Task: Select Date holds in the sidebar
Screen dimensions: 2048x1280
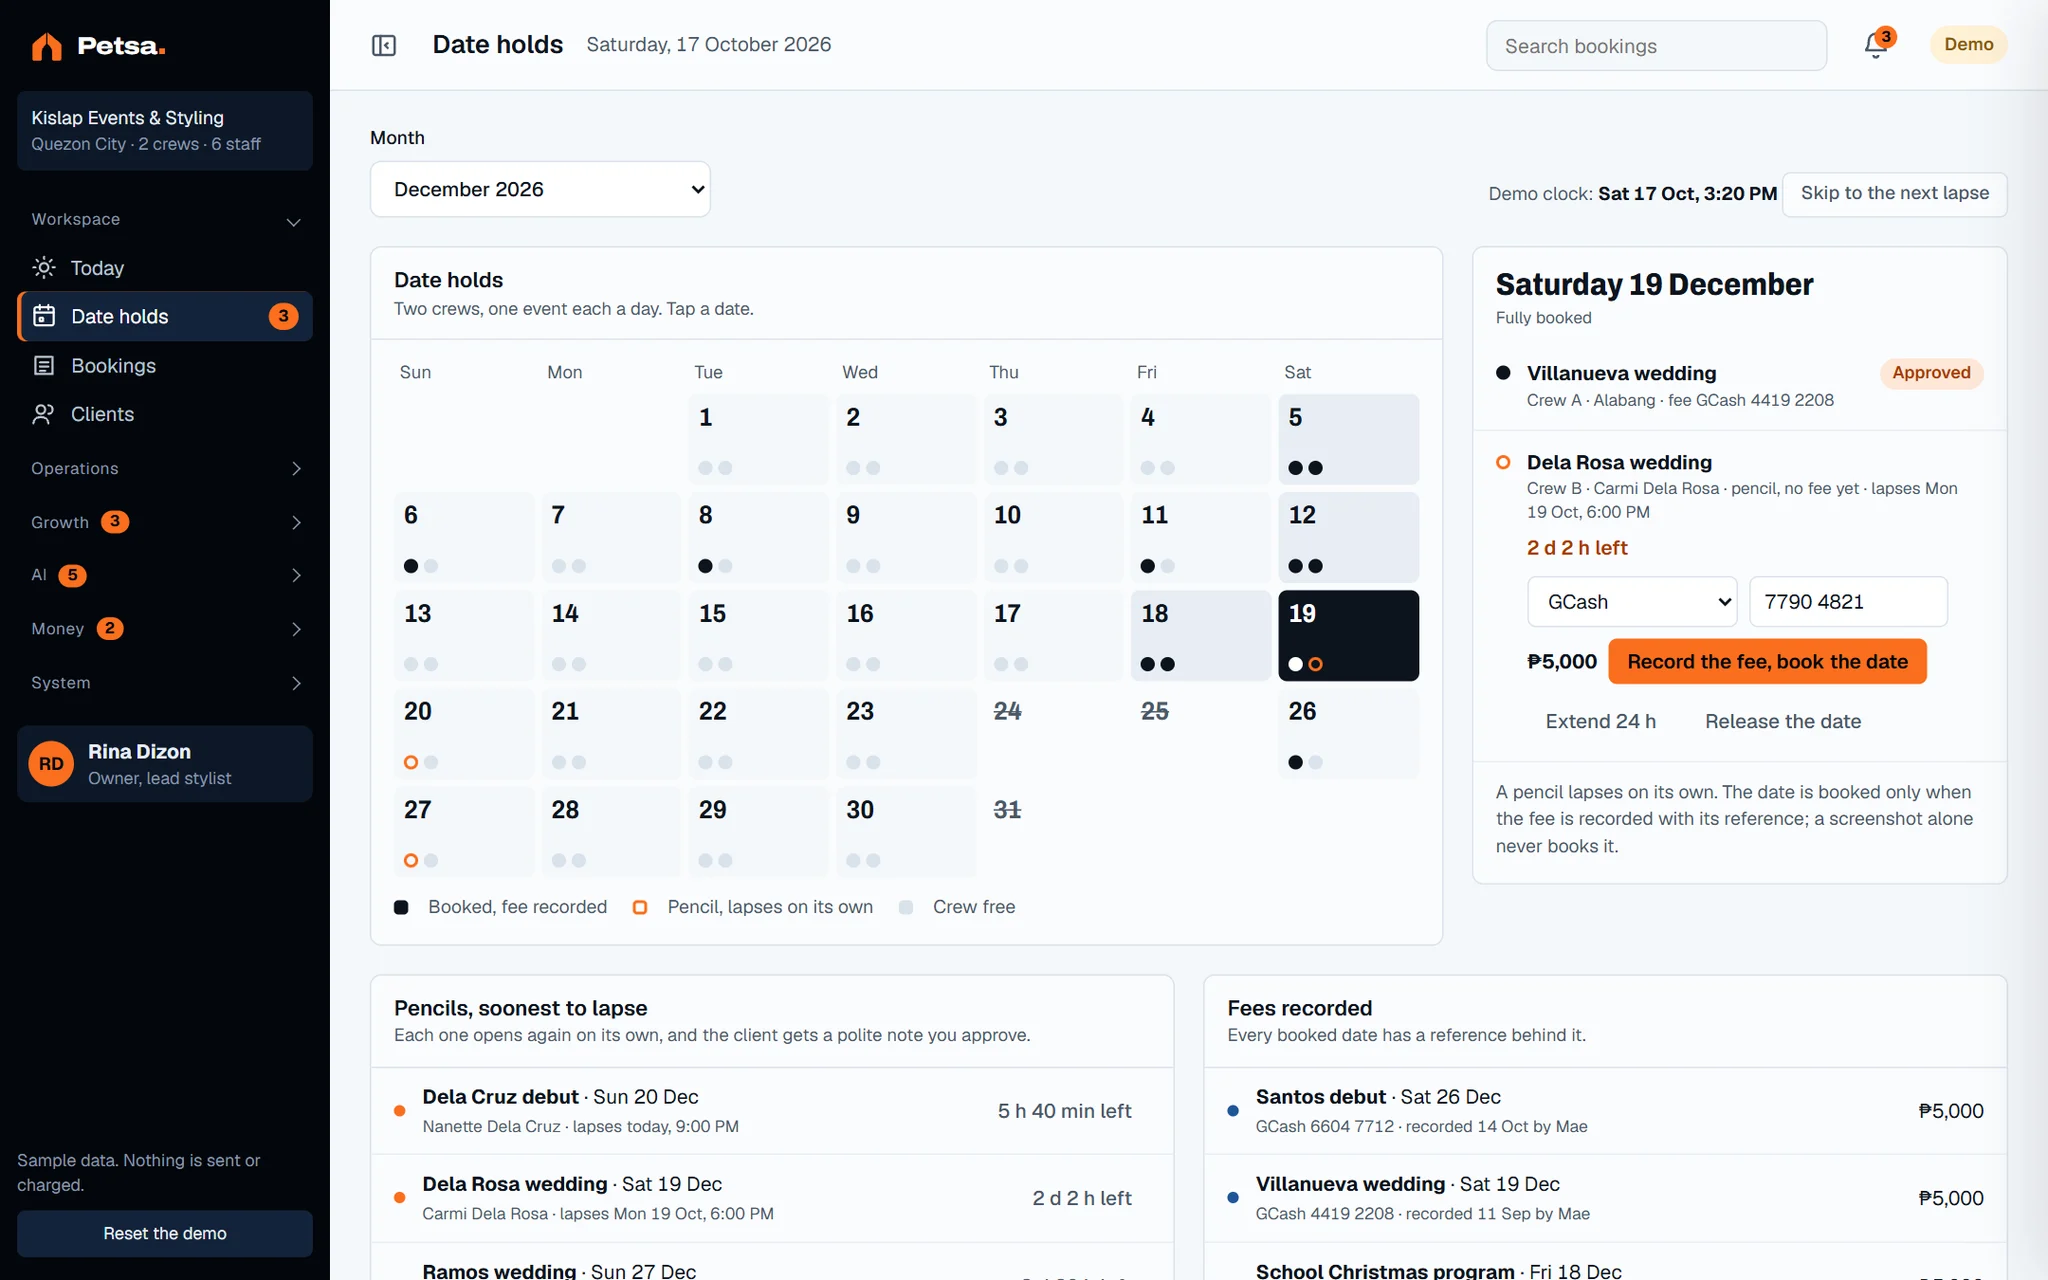Action: click(x=165, y=316)
